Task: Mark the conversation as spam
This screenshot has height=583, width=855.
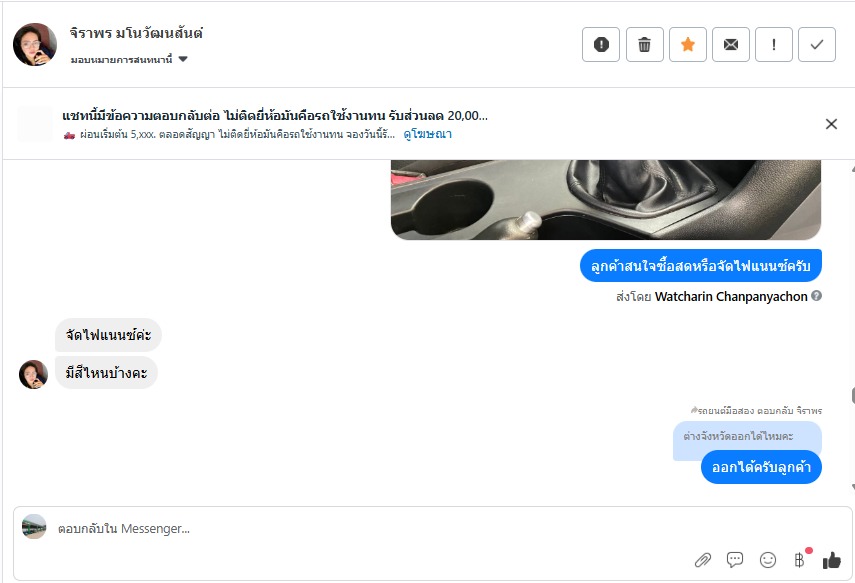Action: [x=601, y=44]
